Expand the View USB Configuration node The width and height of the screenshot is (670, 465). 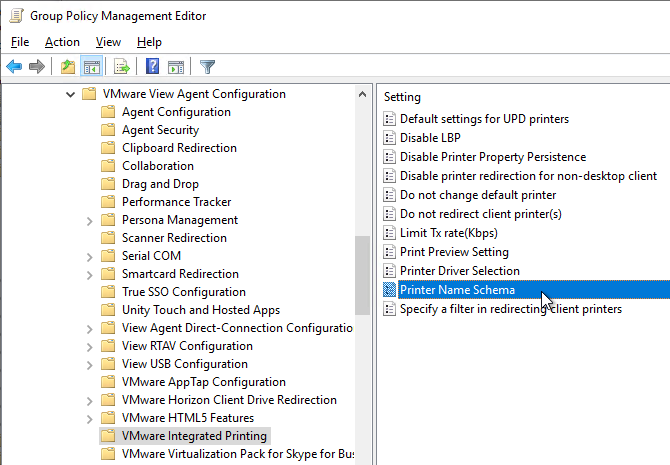coord(89,365)
